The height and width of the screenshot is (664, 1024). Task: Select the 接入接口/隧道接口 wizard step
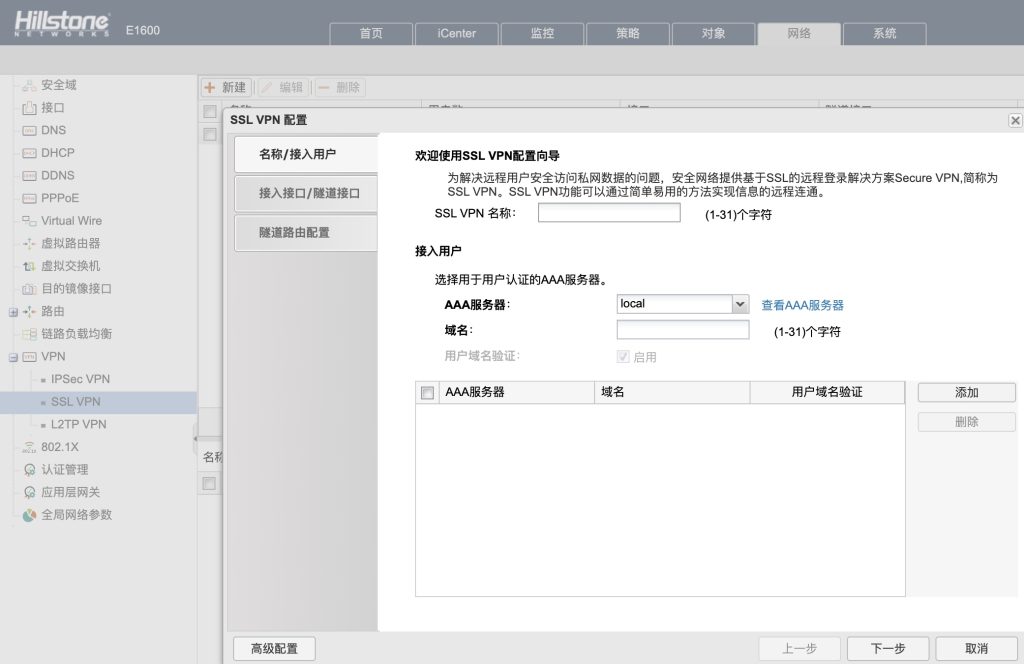click(306, 193)
